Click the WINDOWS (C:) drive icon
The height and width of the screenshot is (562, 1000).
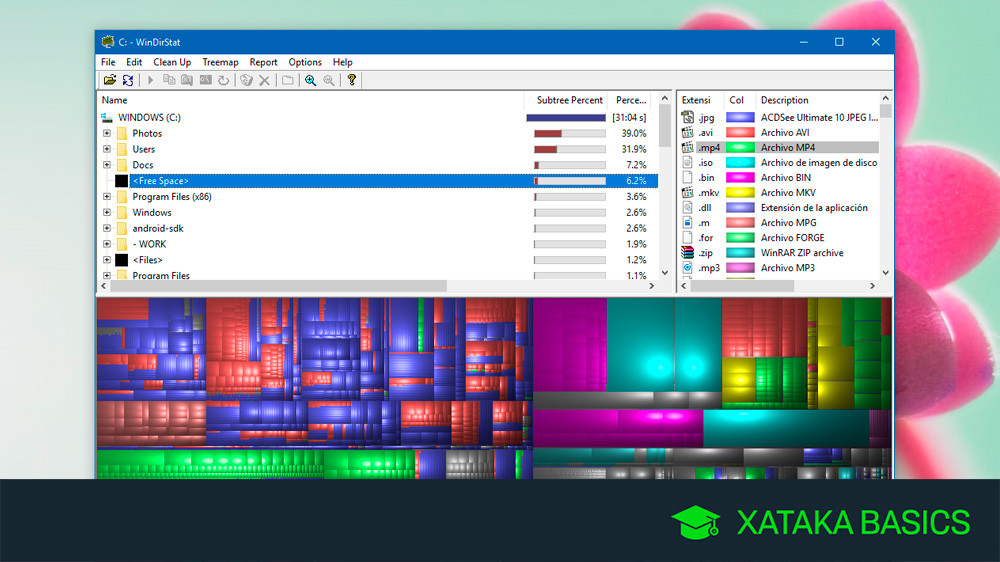[107, 117]
